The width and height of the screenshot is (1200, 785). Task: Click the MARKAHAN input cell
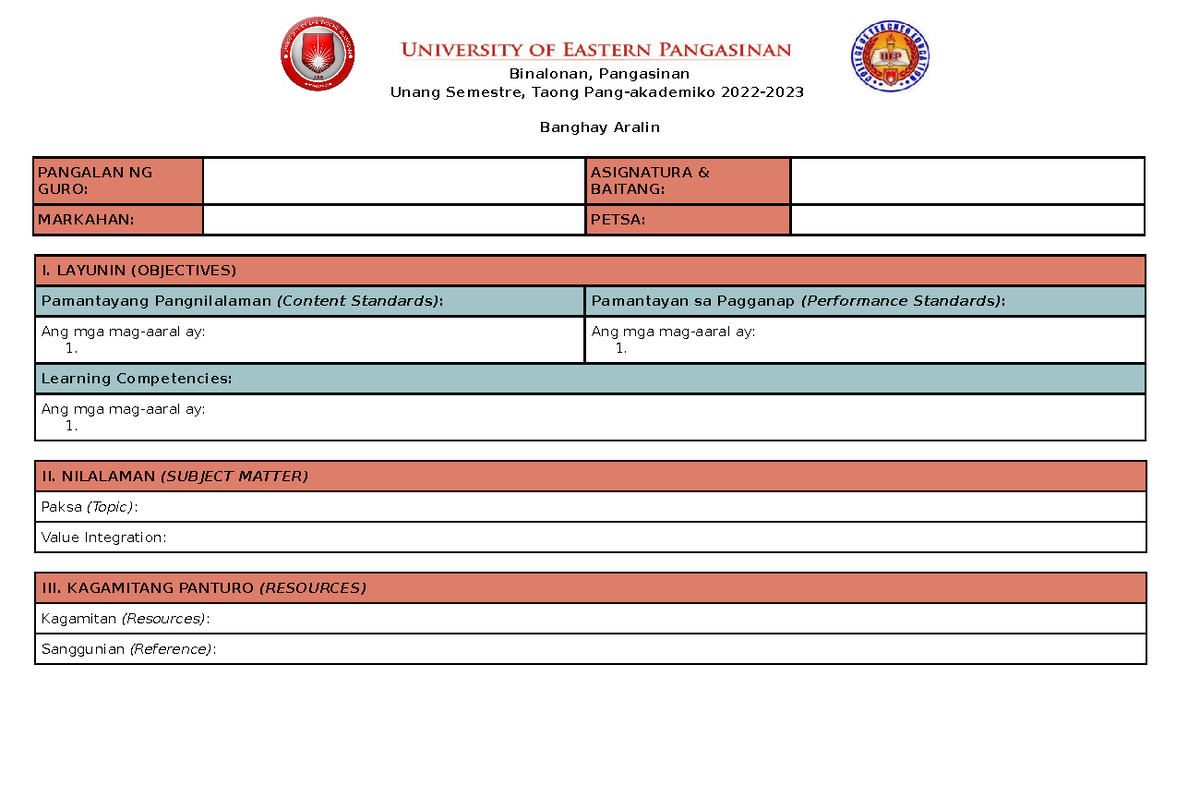(x=394, y=219)
